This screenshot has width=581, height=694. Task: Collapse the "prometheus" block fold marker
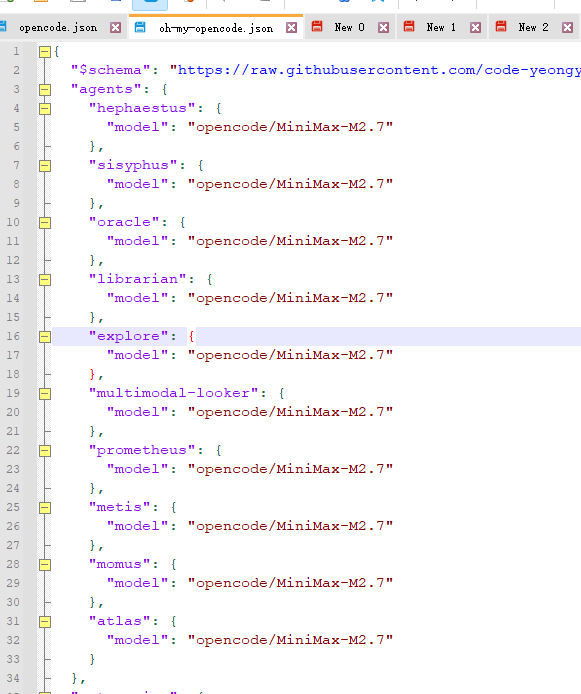tap(45, 451)
